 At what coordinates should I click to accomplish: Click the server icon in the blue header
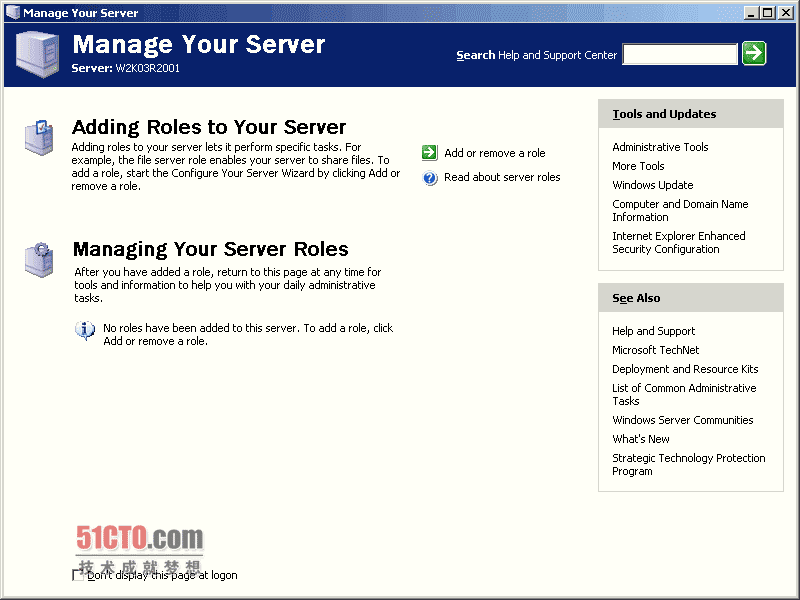(37, 57)
